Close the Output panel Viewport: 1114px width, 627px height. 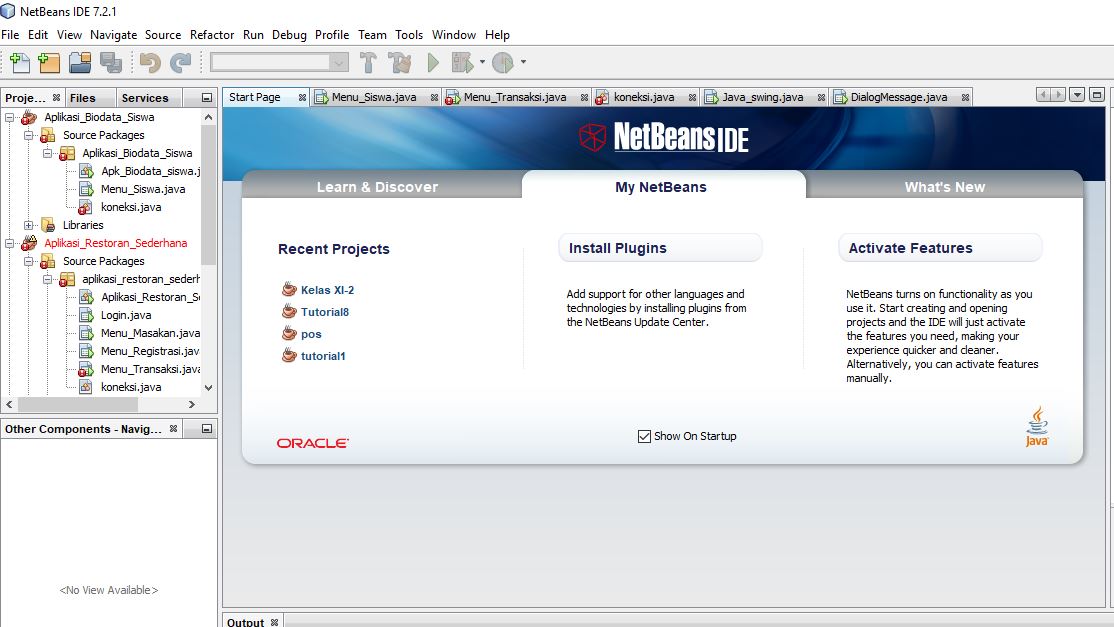(274, 622)
